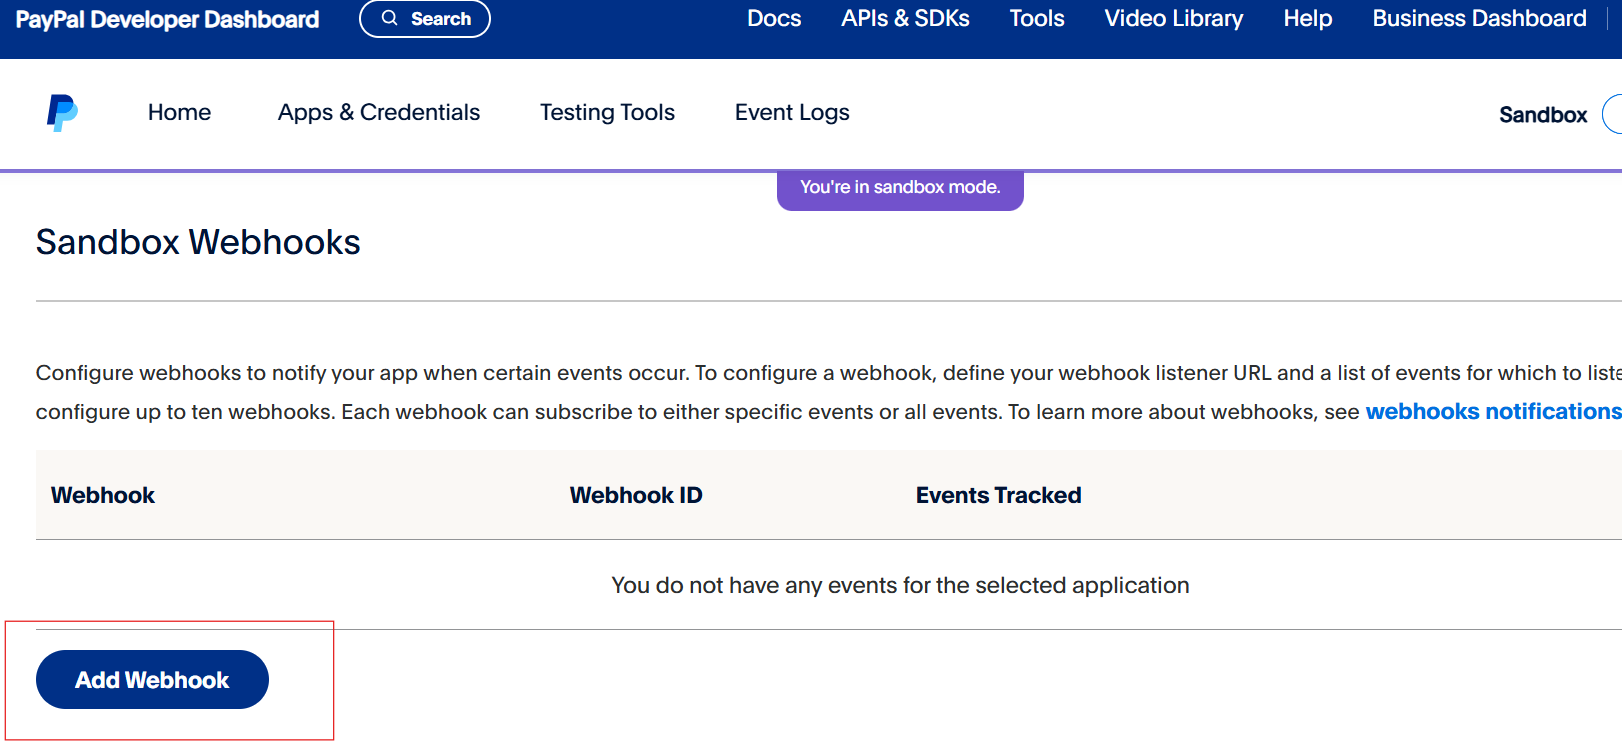Click the Webhook column header
The width and height of the screenshot is (1622, 742).
[x=103, y=495]
